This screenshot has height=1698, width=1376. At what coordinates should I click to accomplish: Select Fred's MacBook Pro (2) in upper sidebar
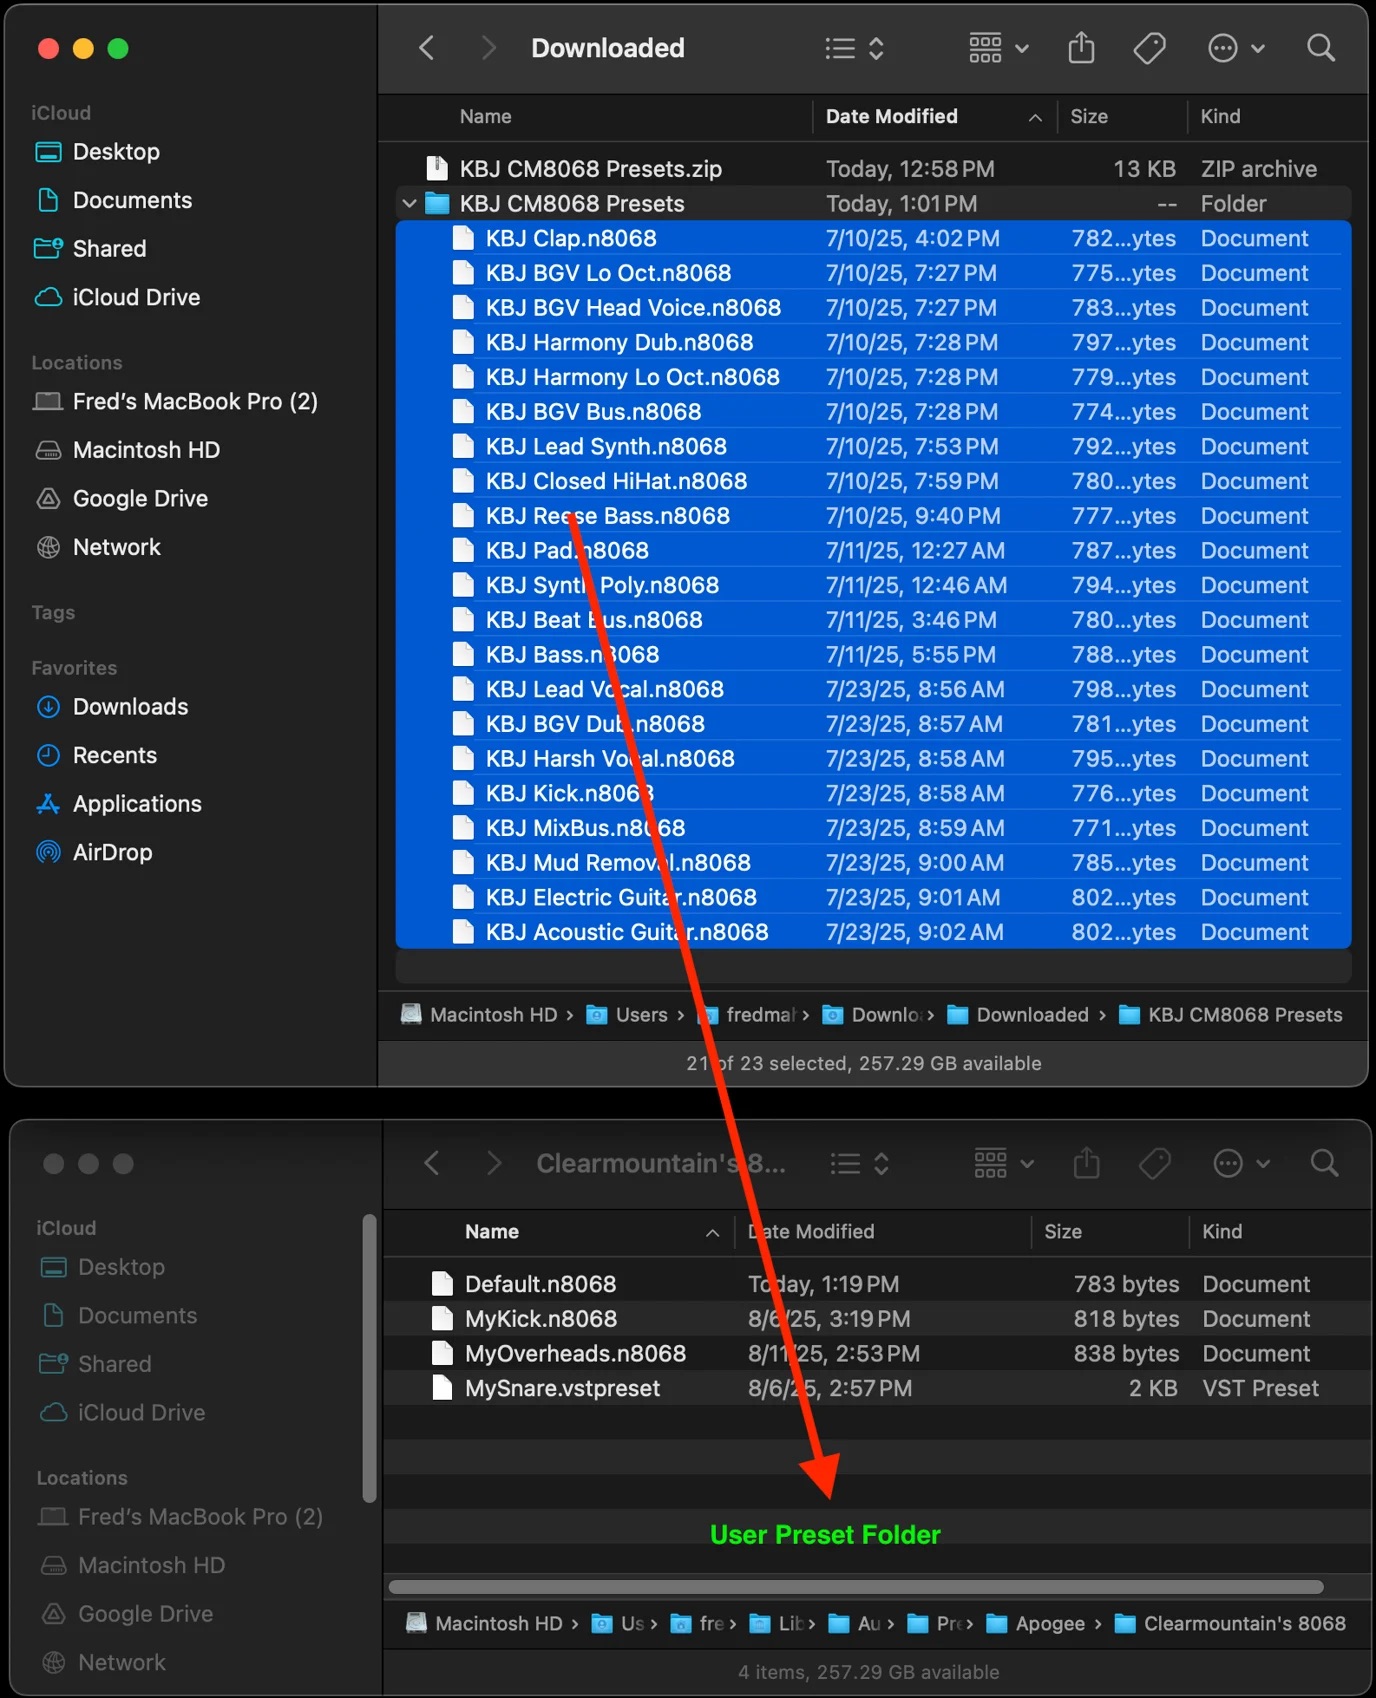(x=176, y=401)
